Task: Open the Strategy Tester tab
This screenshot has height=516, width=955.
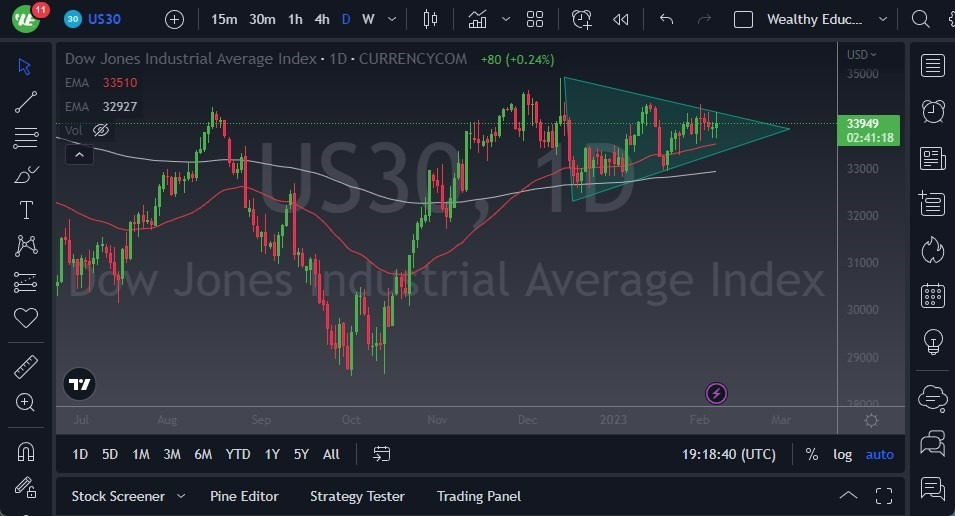Action: click(x=357, y=497)
